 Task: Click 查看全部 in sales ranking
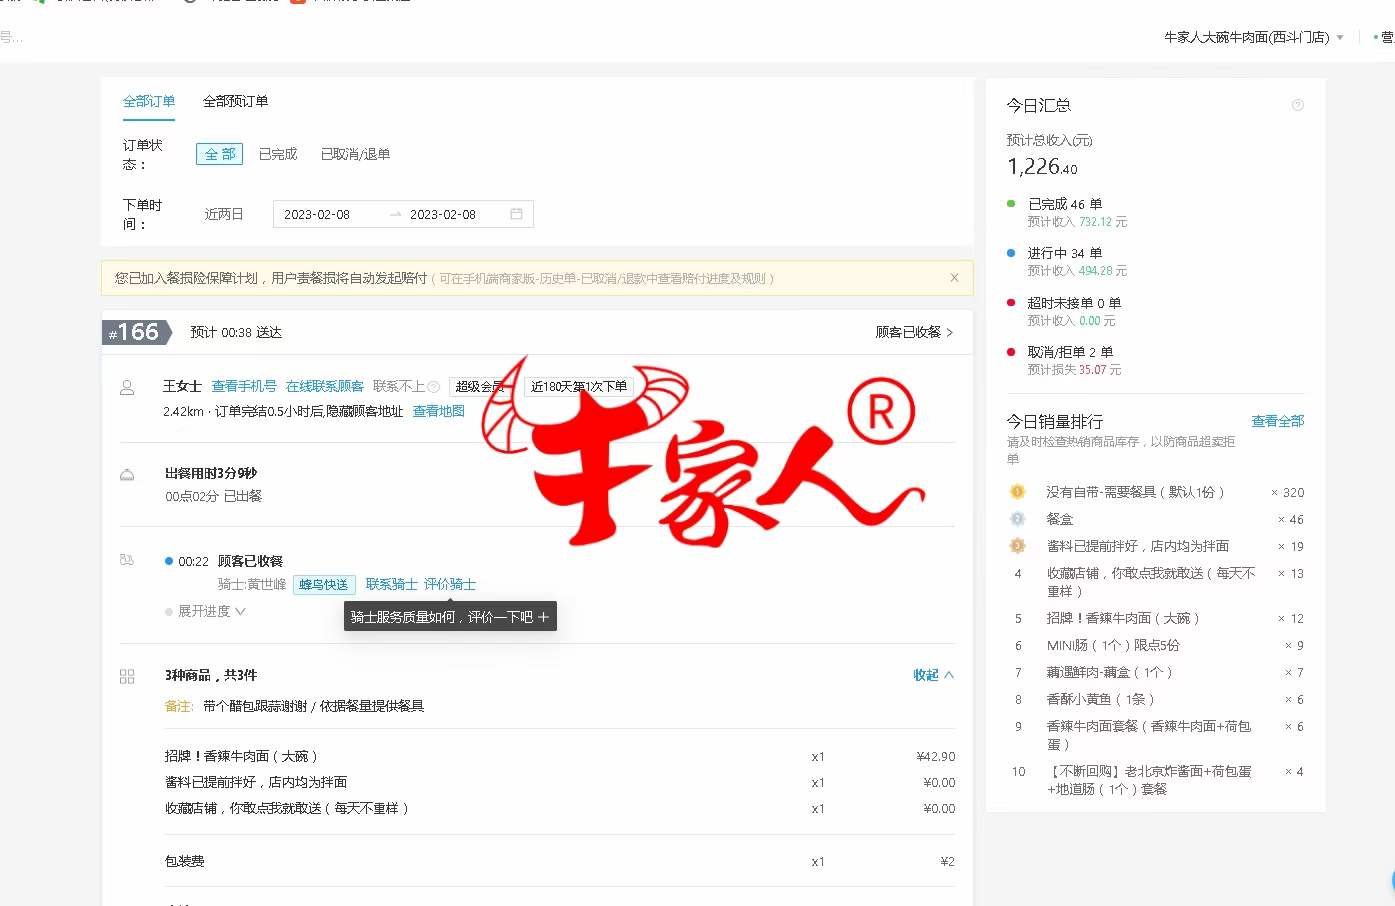click(1278, 421)
